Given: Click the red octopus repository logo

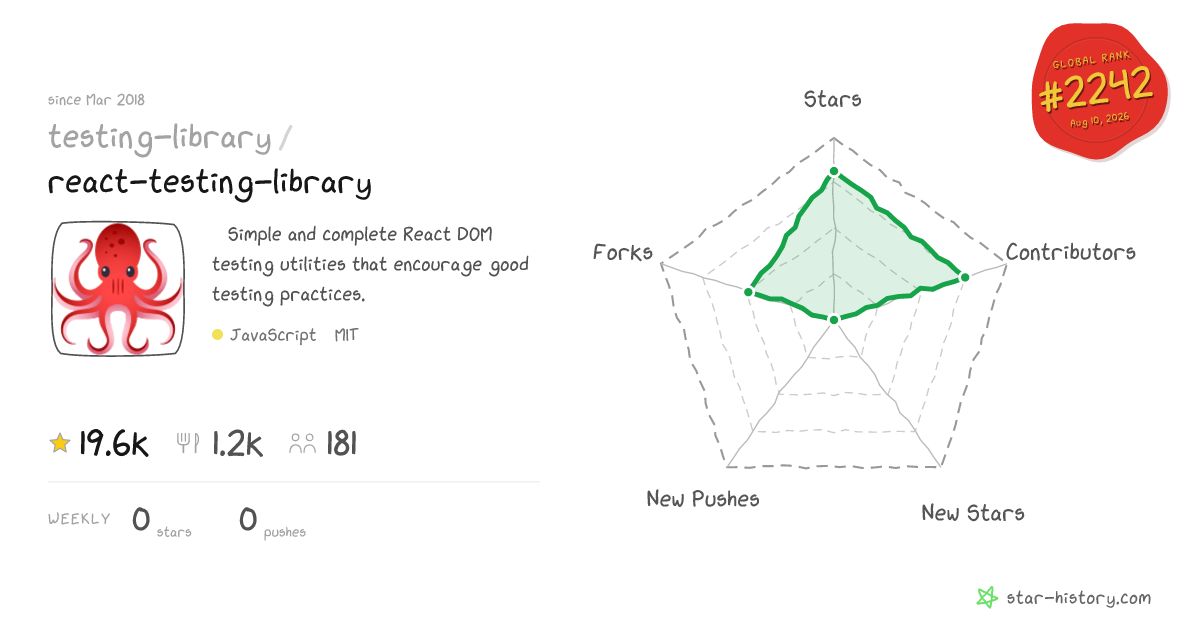Looking at the screenshot, I should pyautogui.click(x=118, y=288).
